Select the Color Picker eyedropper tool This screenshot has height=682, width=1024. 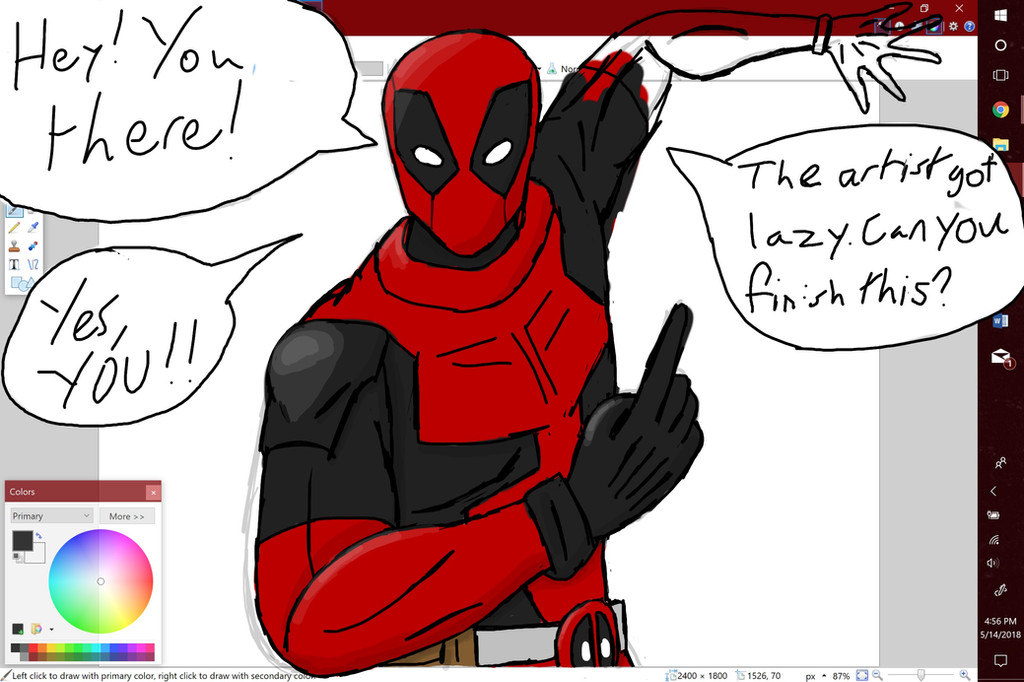33,227
